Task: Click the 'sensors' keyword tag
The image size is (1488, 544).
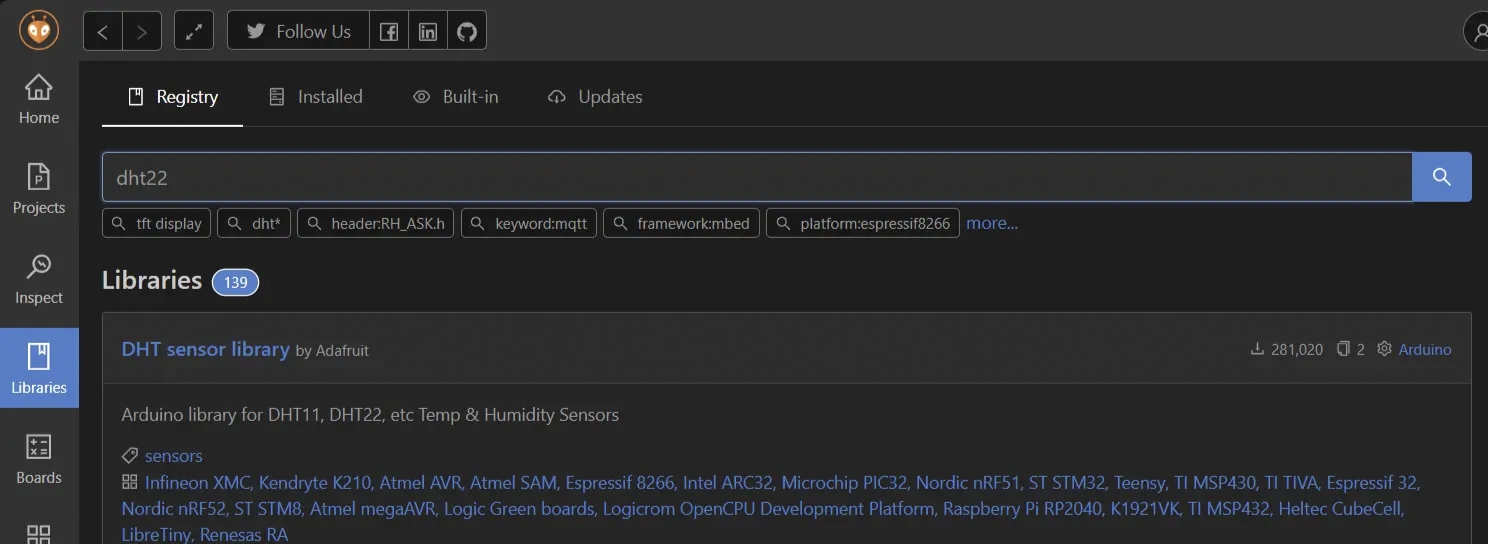Action: 174,456
